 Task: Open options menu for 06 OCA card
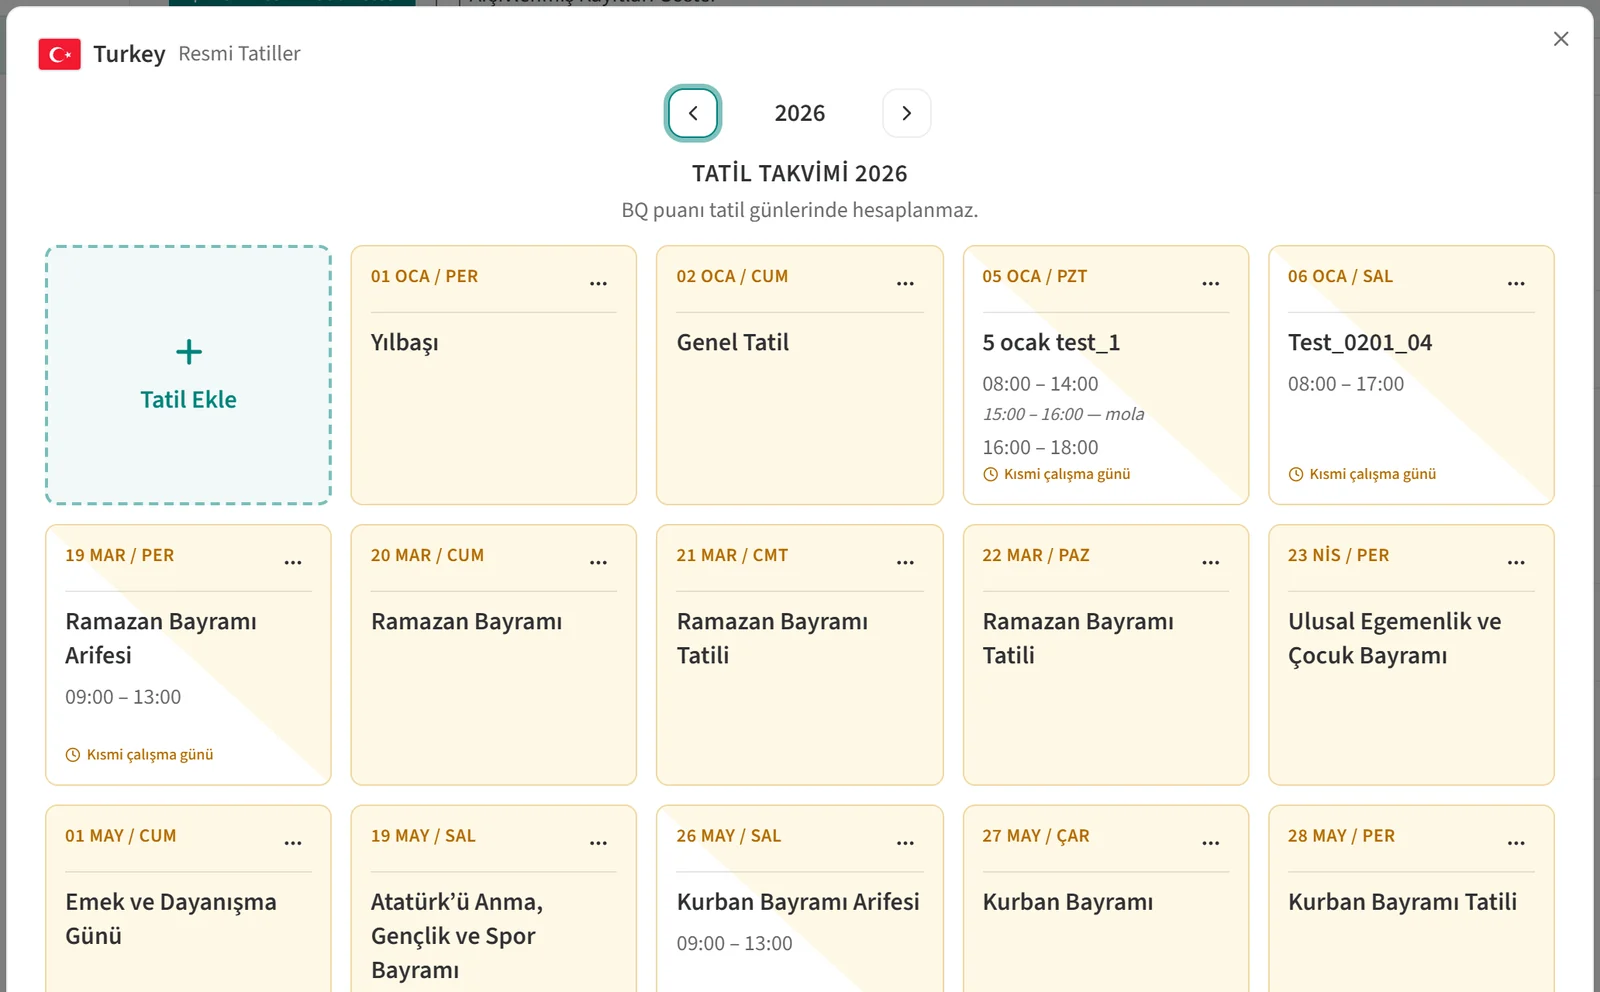click(1516, 283)
